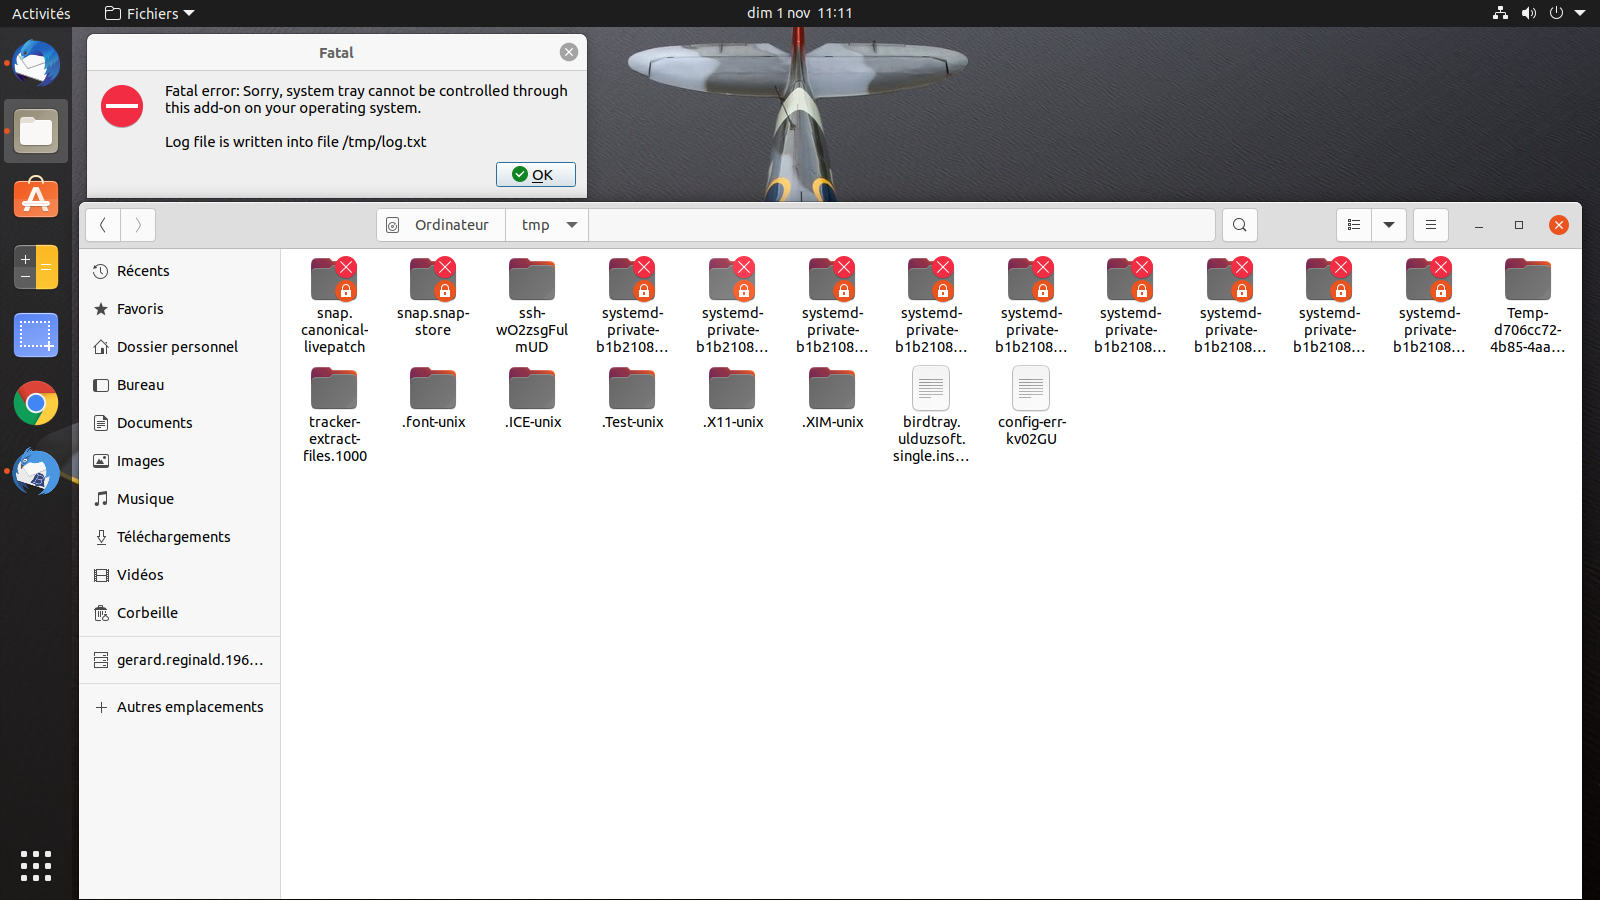
Task: Open the view options dropdown arrow
Action: (1389, 225)
